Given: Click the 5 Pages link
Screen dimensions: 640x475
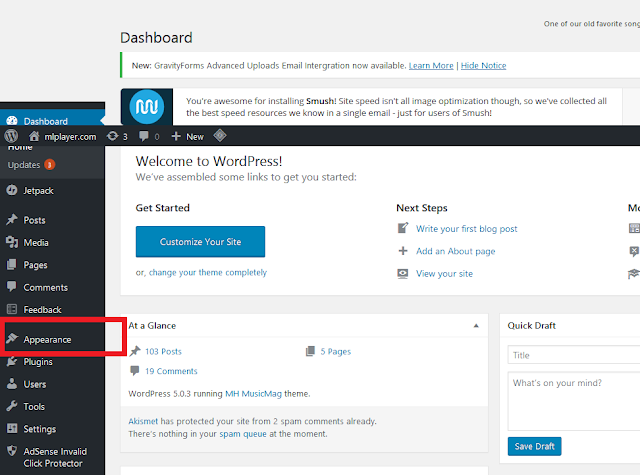Looking at the screenshot, I should point(336,351).
